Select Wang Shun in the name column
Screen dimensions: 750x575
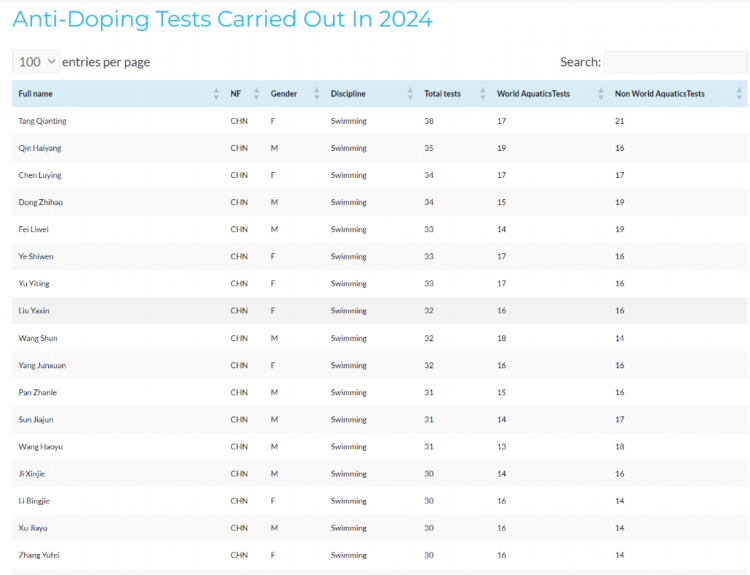(38, 338)
